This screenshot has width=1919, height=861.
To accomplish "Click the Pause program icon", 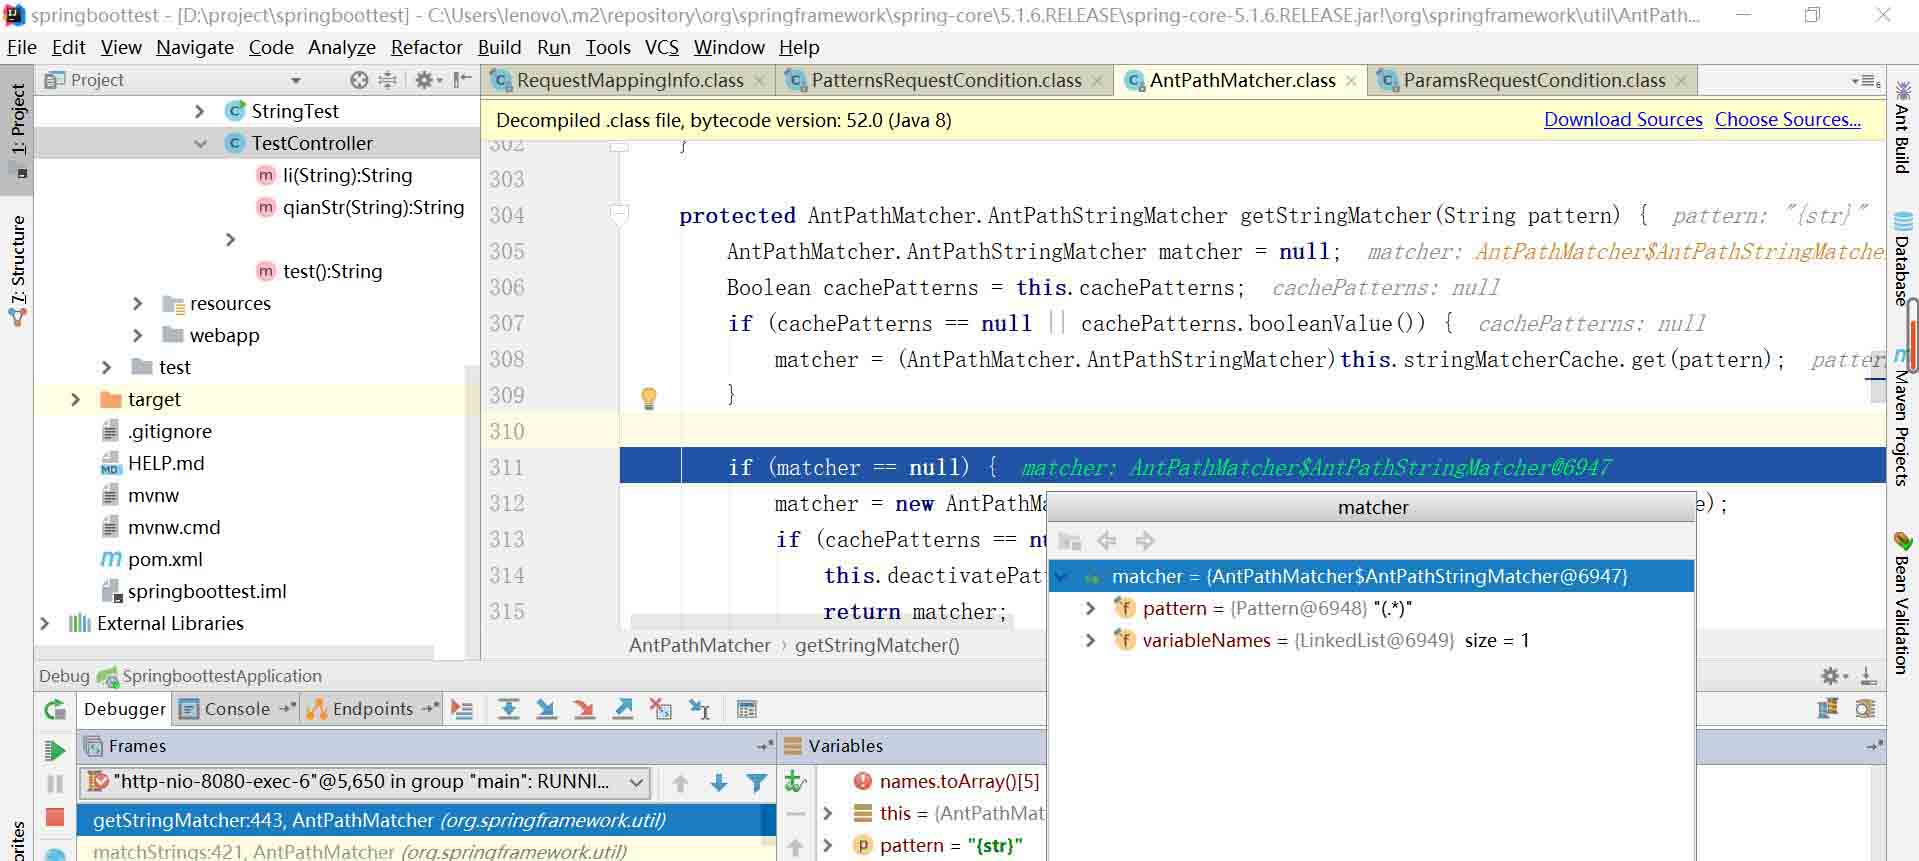I will [55, 784].
